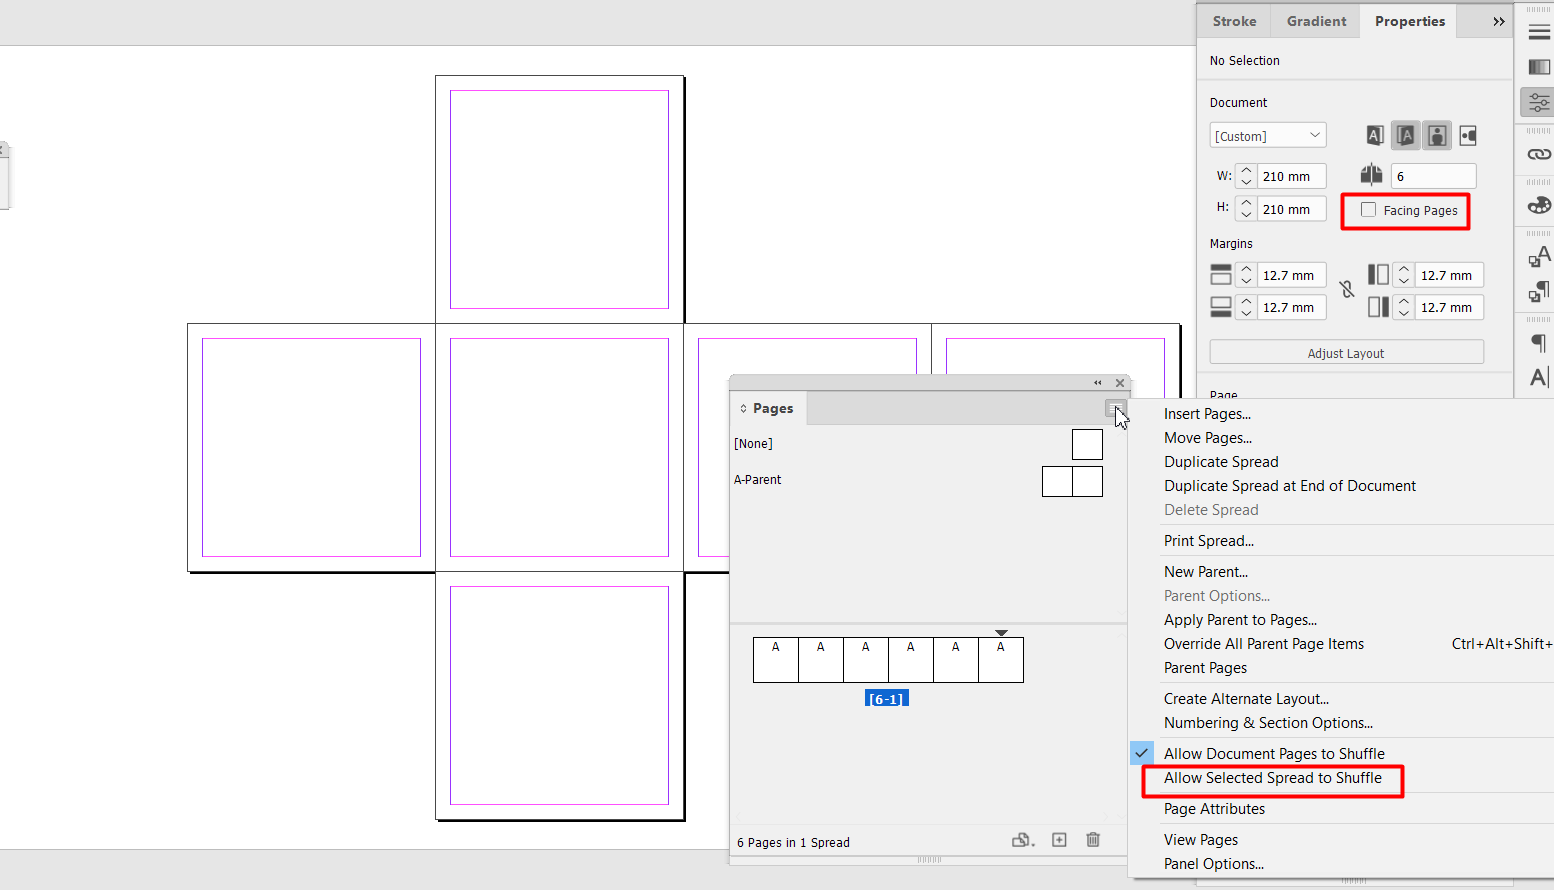Collapse the Pages panel with double-arrow icon
The width and height of the screenshot is (1554, 890).
click(x=1098, y=383)
